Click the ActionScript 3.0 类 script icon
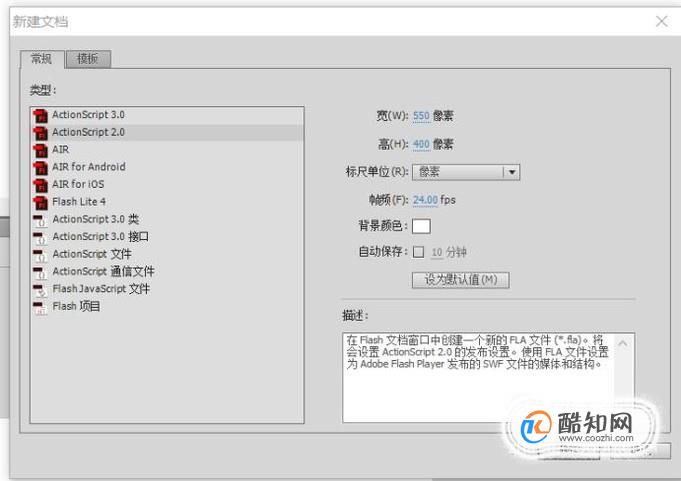The height and width of the screenshot is (481, 681). [x=40, y=220]
